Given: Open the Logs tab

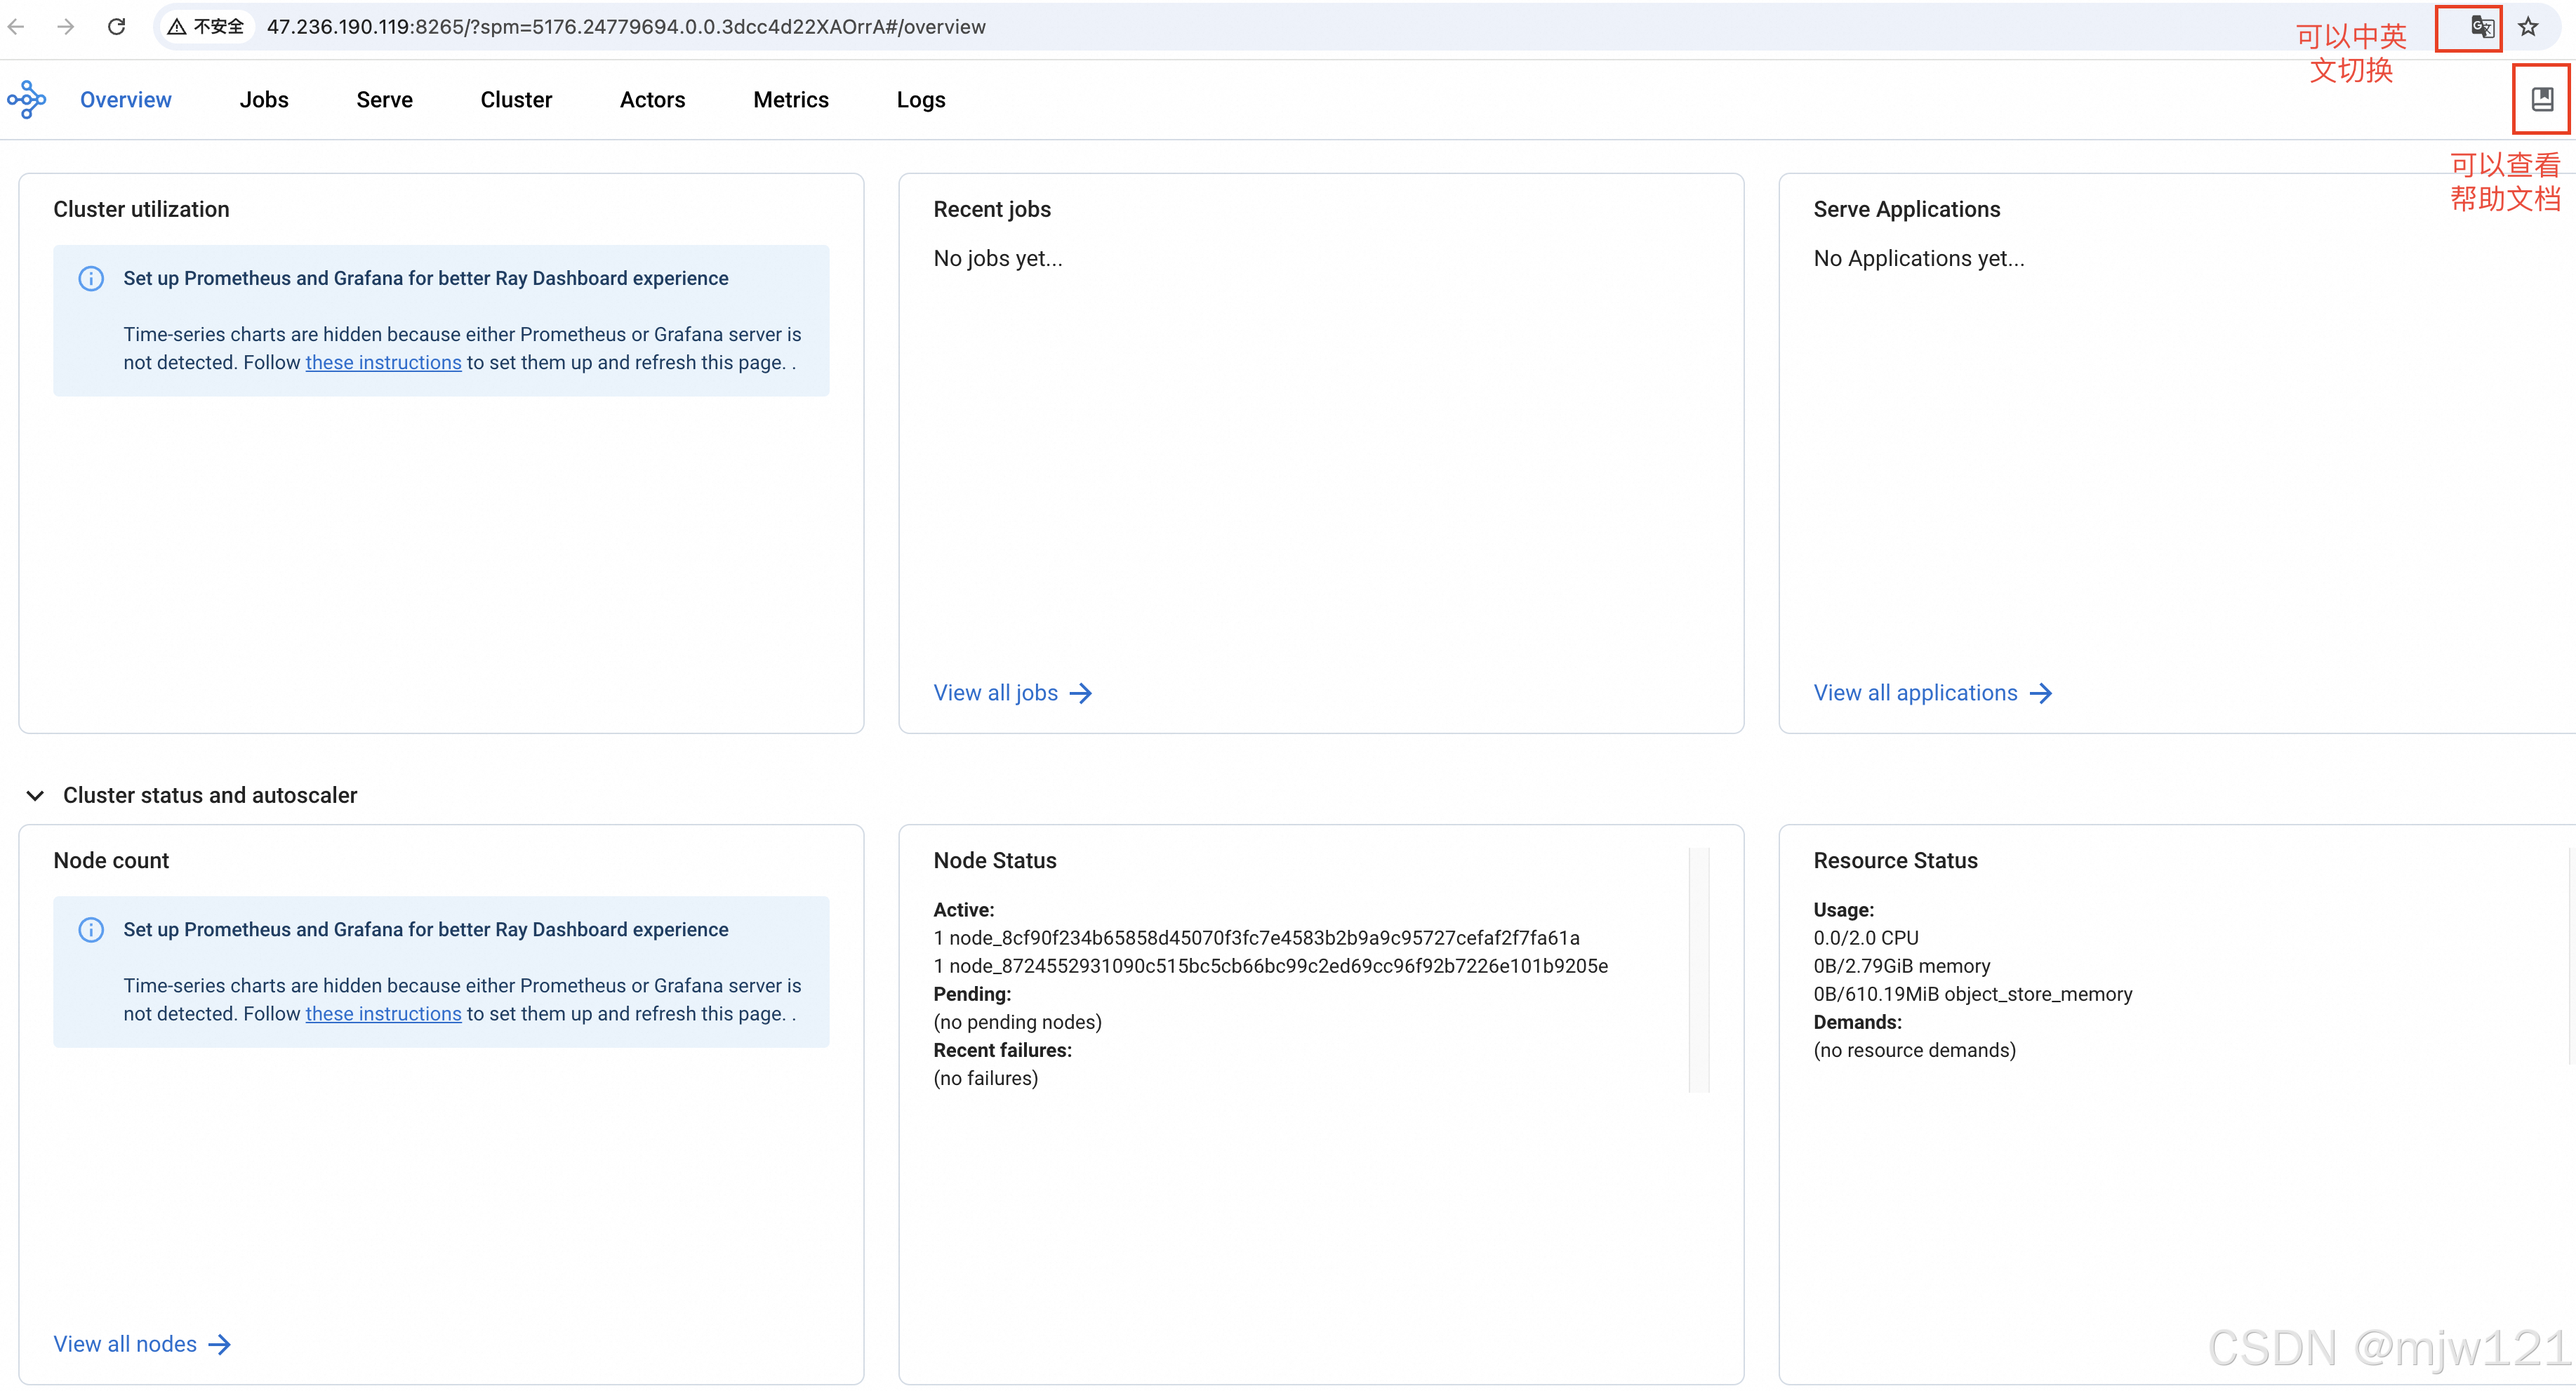Looking at the screenshot, I should pos(920,100).
